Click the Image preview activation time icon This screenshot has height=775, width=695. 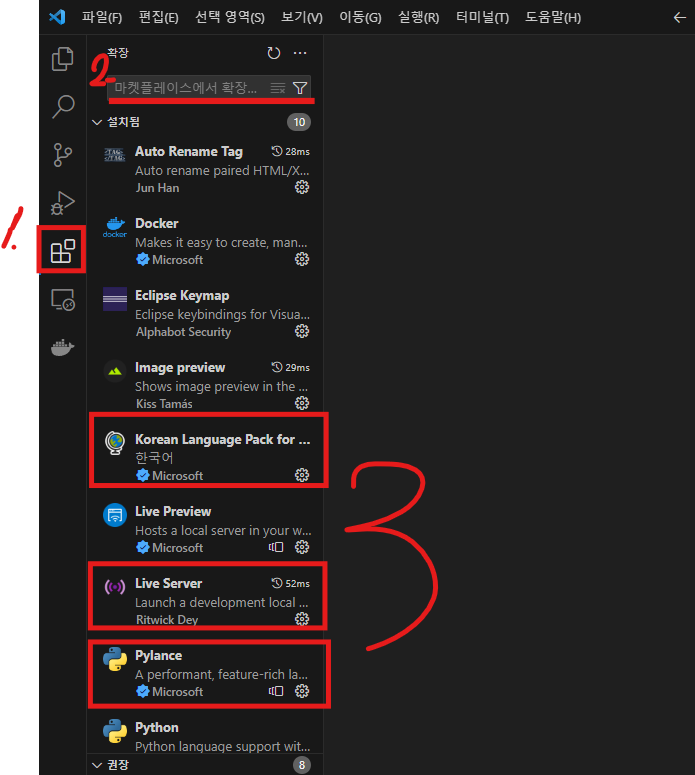277,367
